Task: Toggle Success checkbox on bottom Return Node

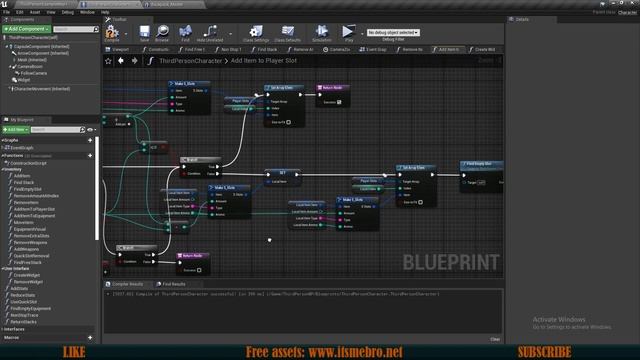Action: click(199, 270)
